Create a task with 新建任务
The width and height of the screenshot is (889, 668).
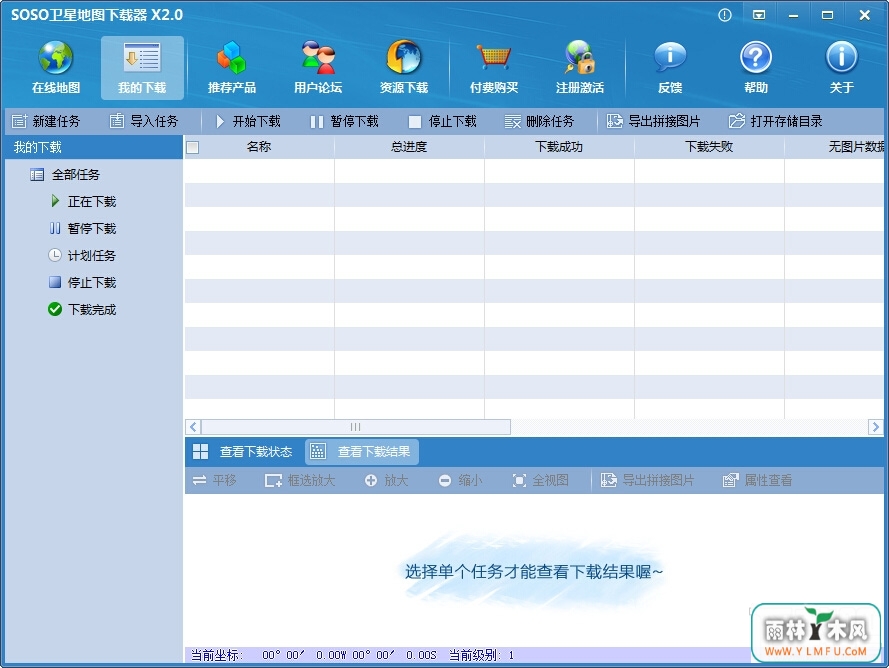[46, 121]
